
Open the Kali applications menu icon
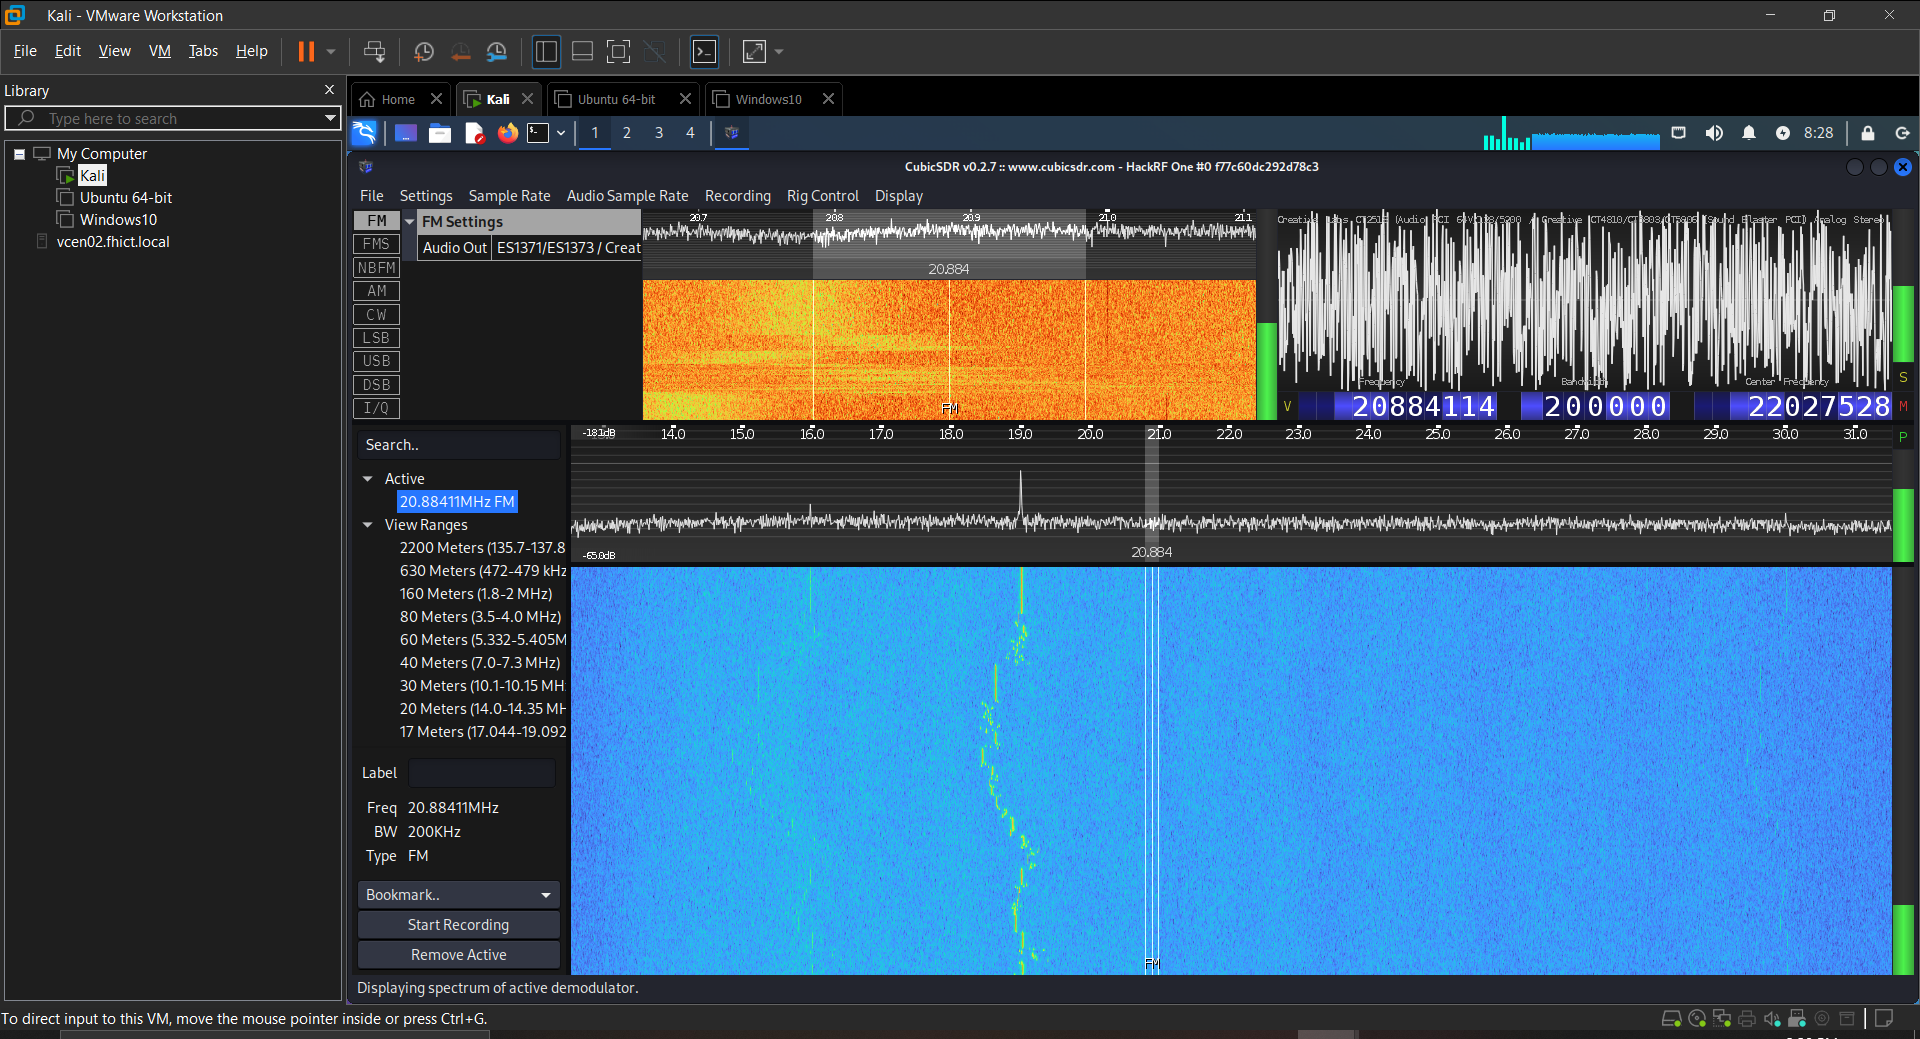pyautogui.click(x=364, y=133)
